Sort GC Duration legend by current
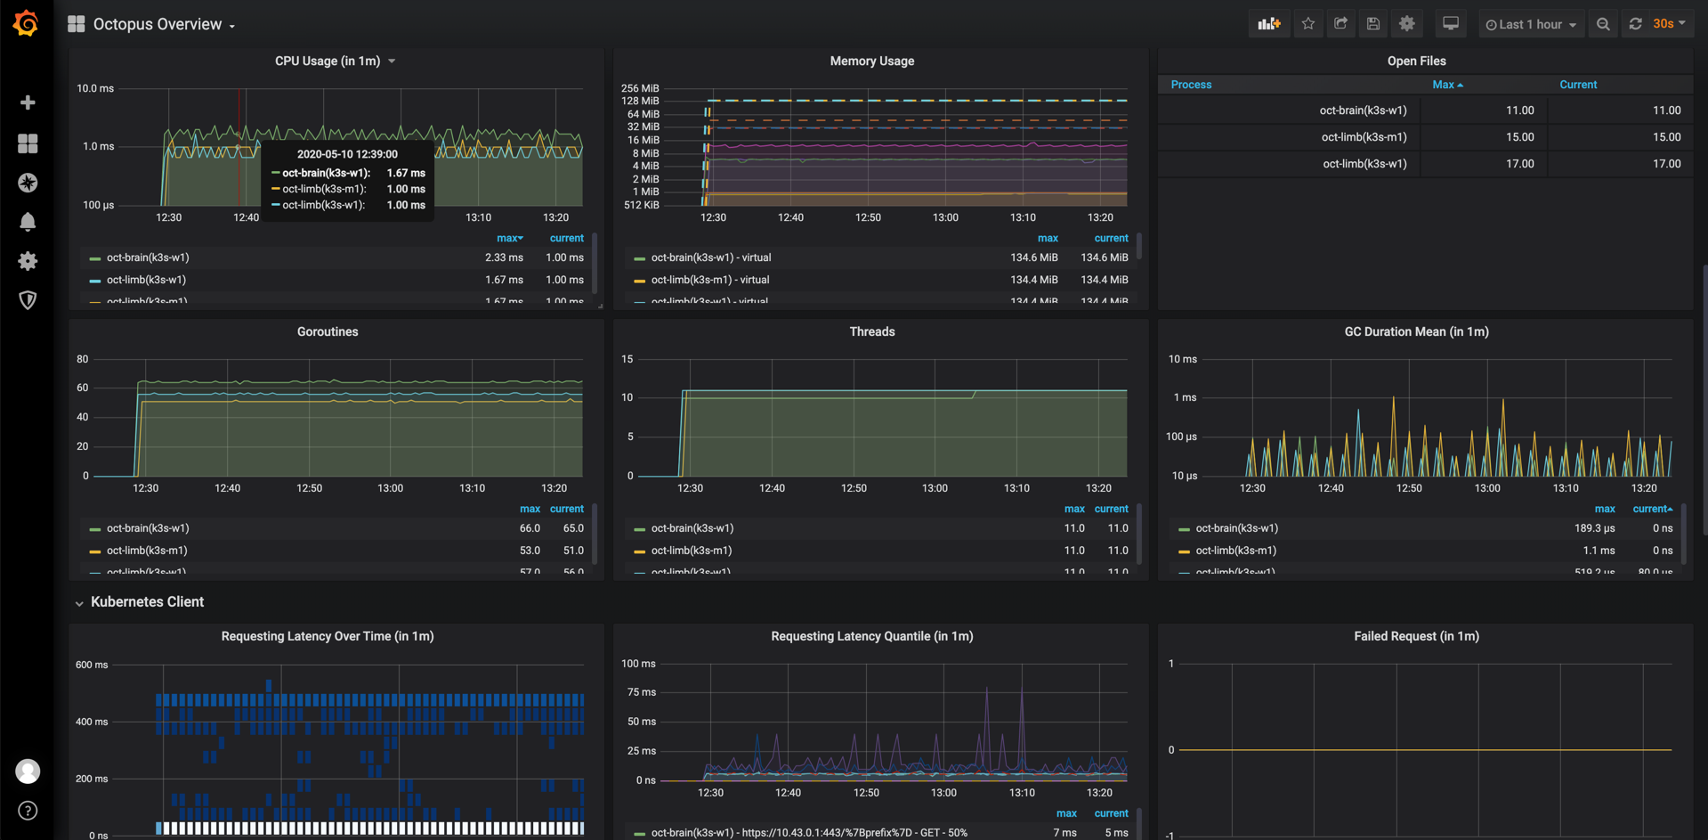The height and width of the screenshot is (840, 1708). click(1652, 509)
